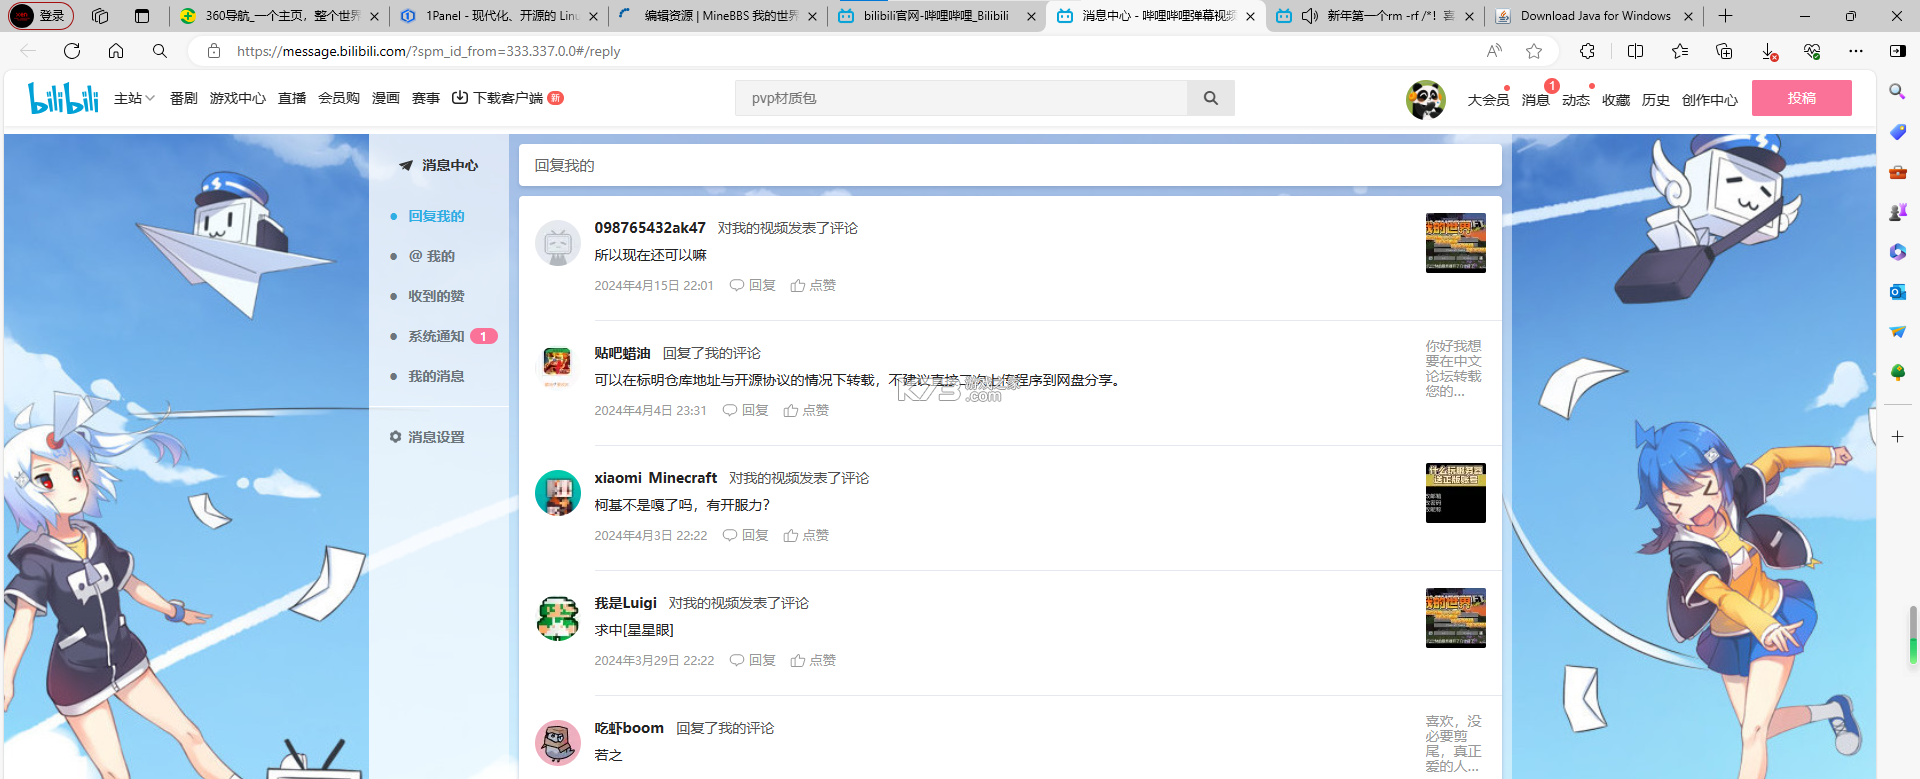Click the read aloud icon in address bar

click(1494, 51)
